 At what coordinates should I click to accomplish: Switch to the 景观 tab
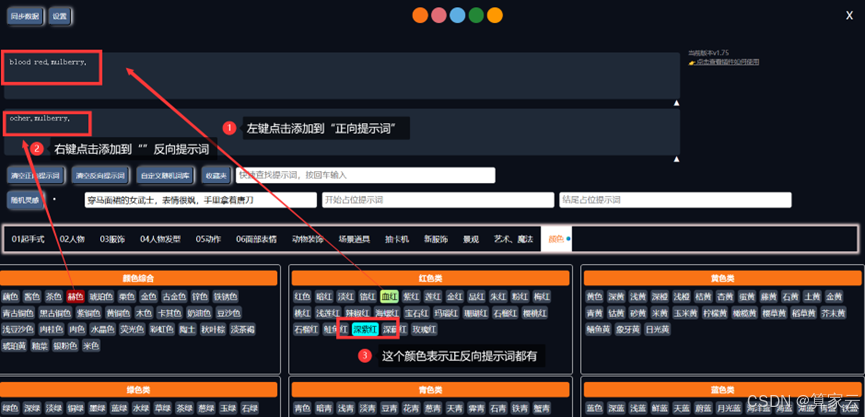[471, 239]
